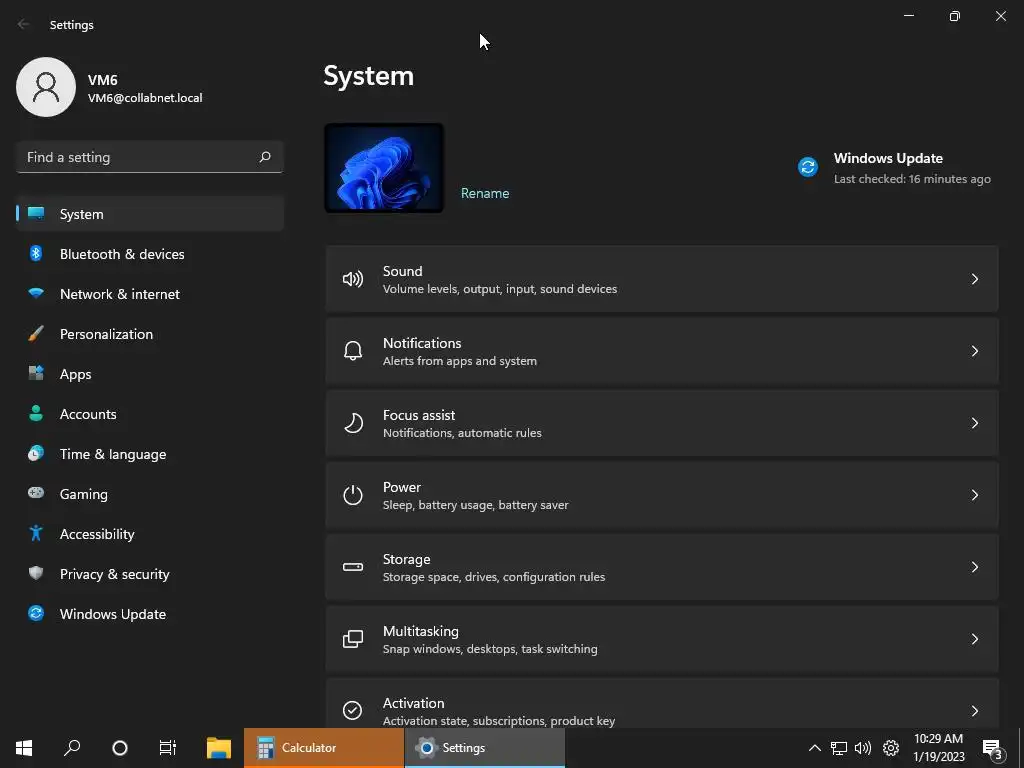Screen dimensions: 1024x768
Task: Open the Sound settings title
Action: [x=402, y=270]
